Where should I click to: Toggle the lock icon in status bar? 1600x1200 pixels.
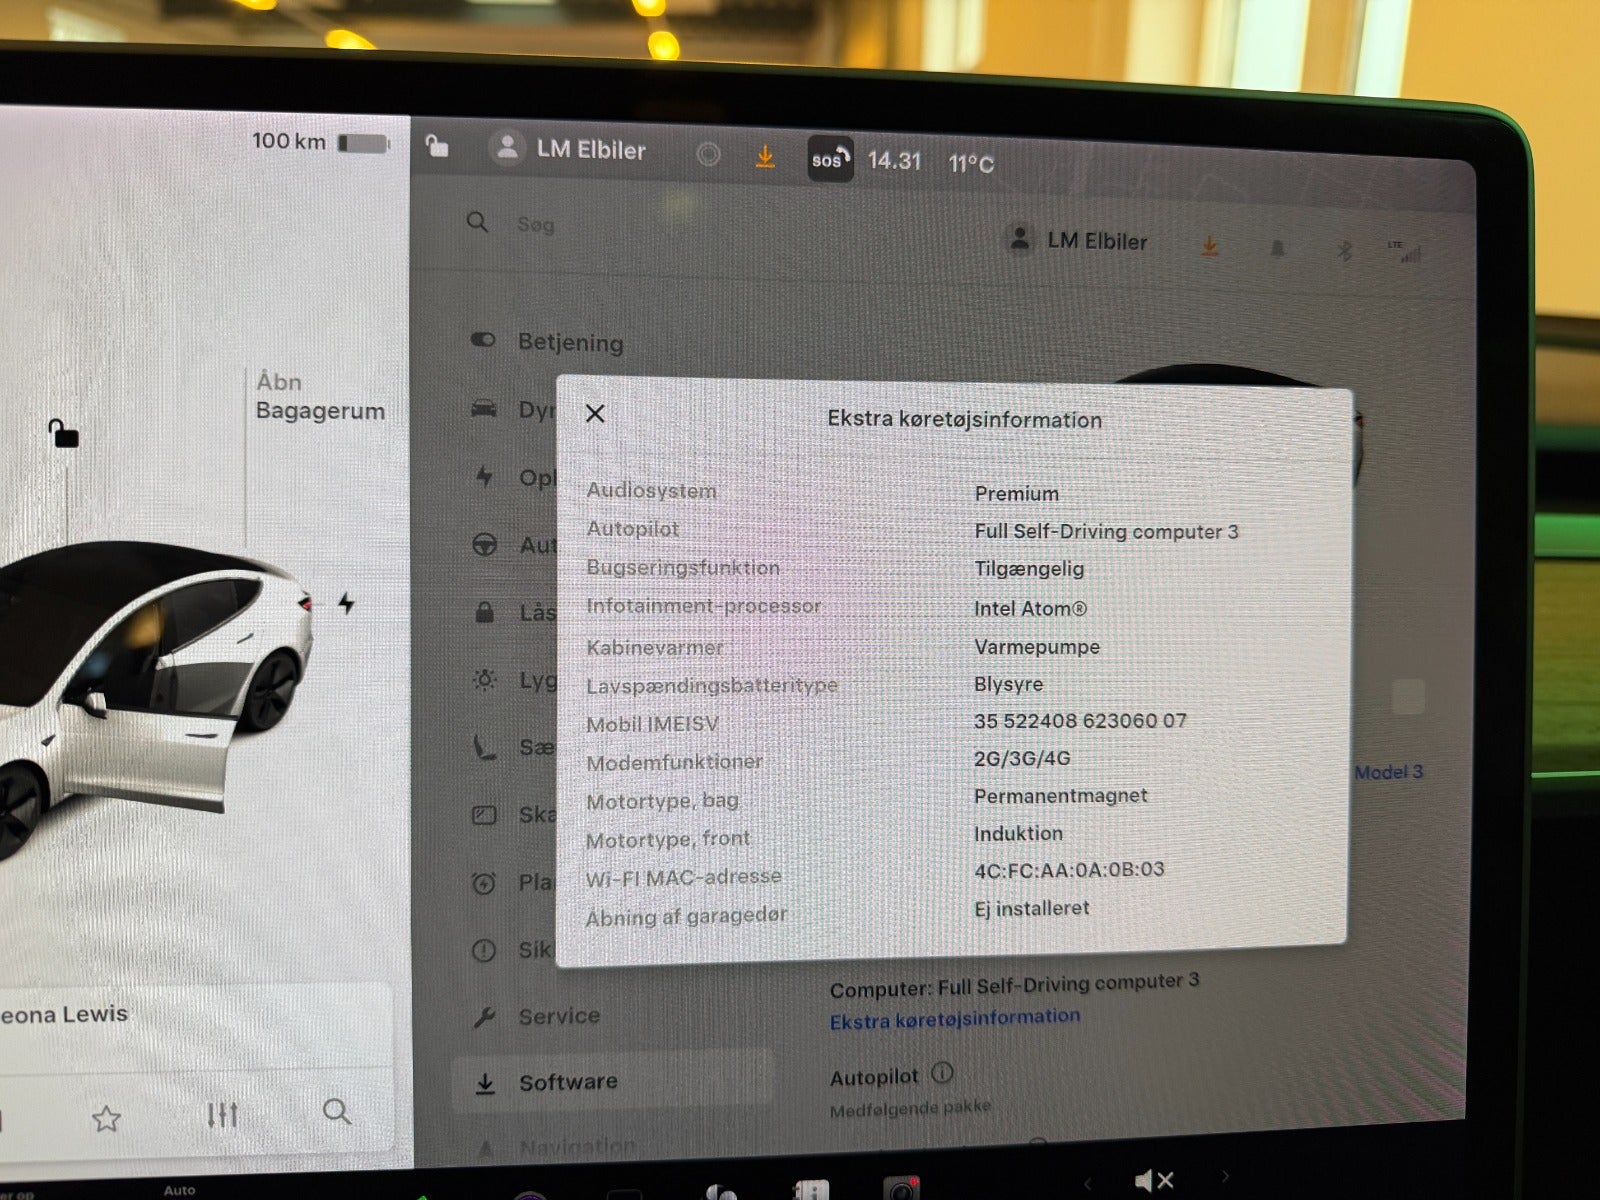pyautogui.click(x=437, y=147)
